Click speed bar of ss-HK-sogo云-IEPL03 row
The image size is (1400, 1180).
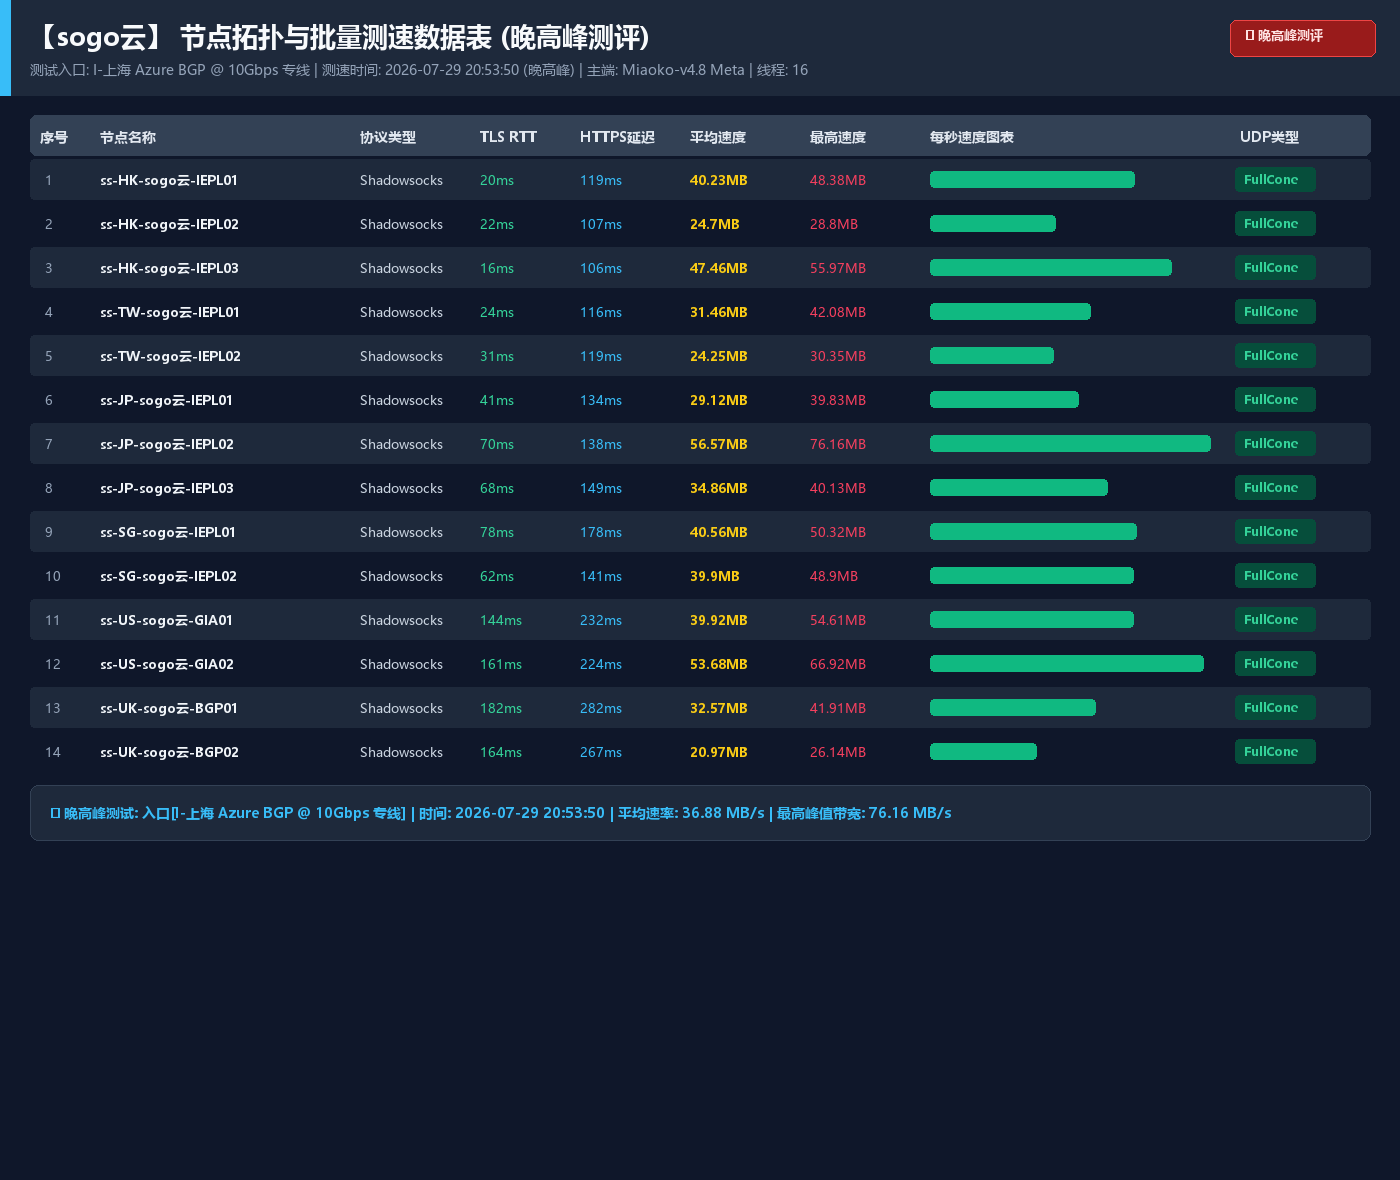tap(1051, 268)
